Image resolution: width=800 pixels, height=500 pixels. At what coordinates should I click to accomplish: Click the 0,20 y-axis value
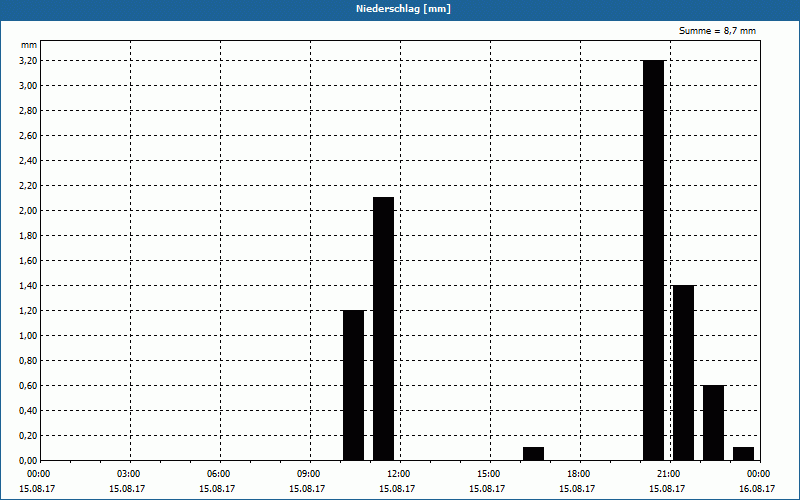pos(28,436)
